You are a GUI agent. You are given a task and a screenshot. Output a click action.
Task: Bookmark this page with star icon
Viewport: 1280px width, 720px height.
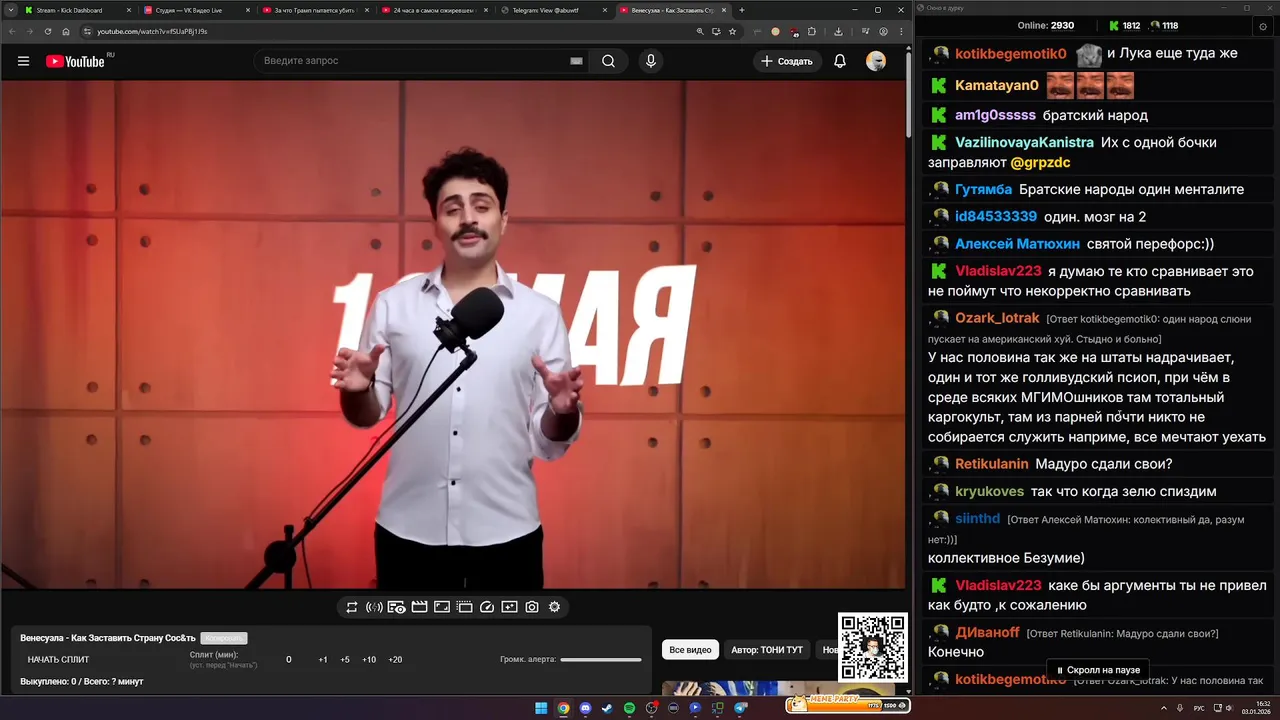click(x=732, y=31)
